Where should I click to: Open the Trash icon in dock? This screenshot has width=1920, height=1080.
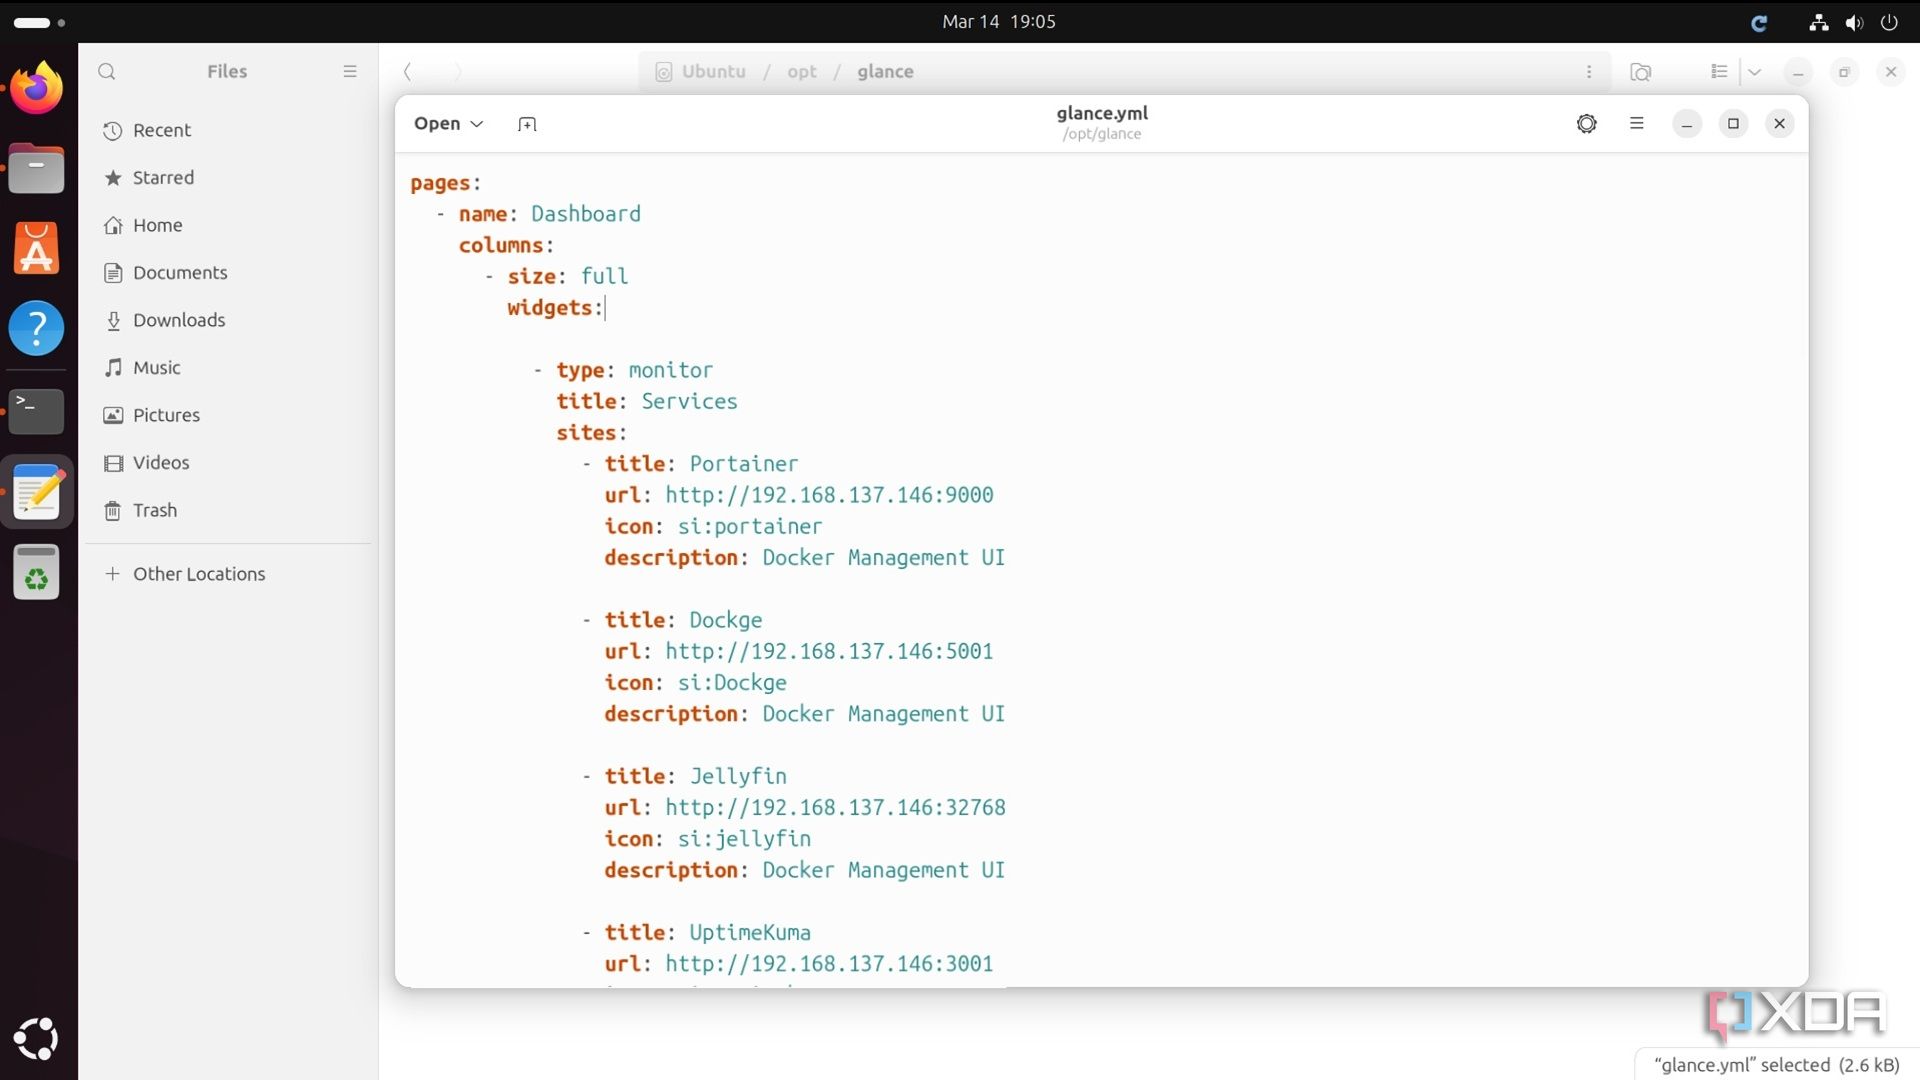(37, 572)
